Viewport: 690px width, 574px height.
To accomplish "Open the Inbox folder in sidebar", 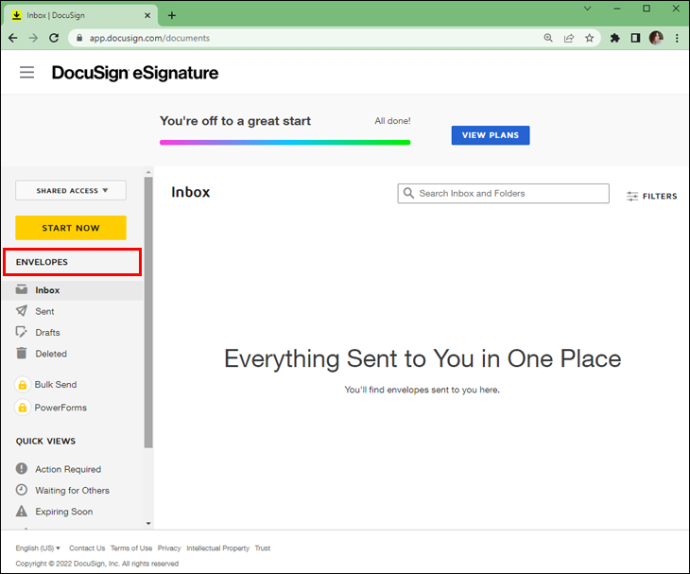I will (73, 290).
